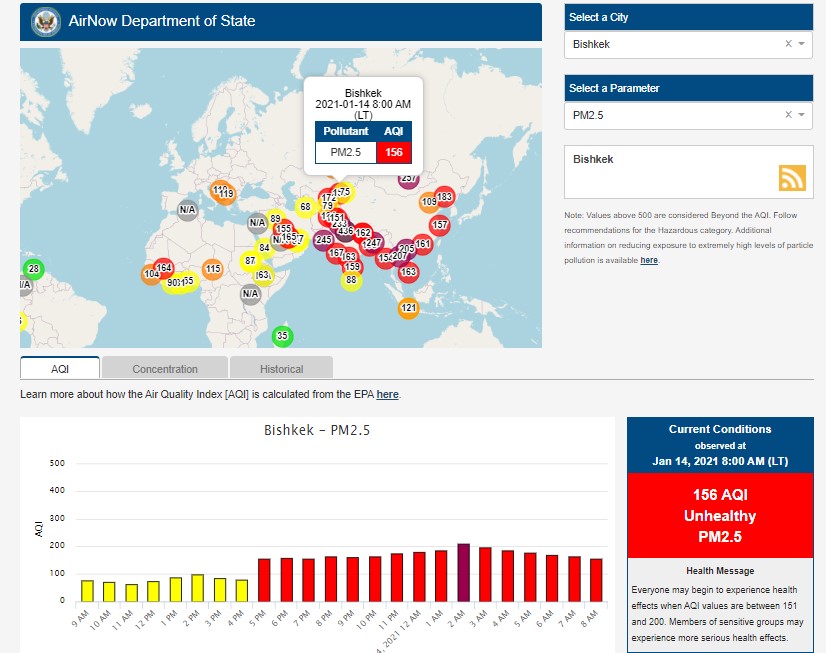Click the red map marker labeled 183
This screenshot has width=826, height=653.
point(445,197)
